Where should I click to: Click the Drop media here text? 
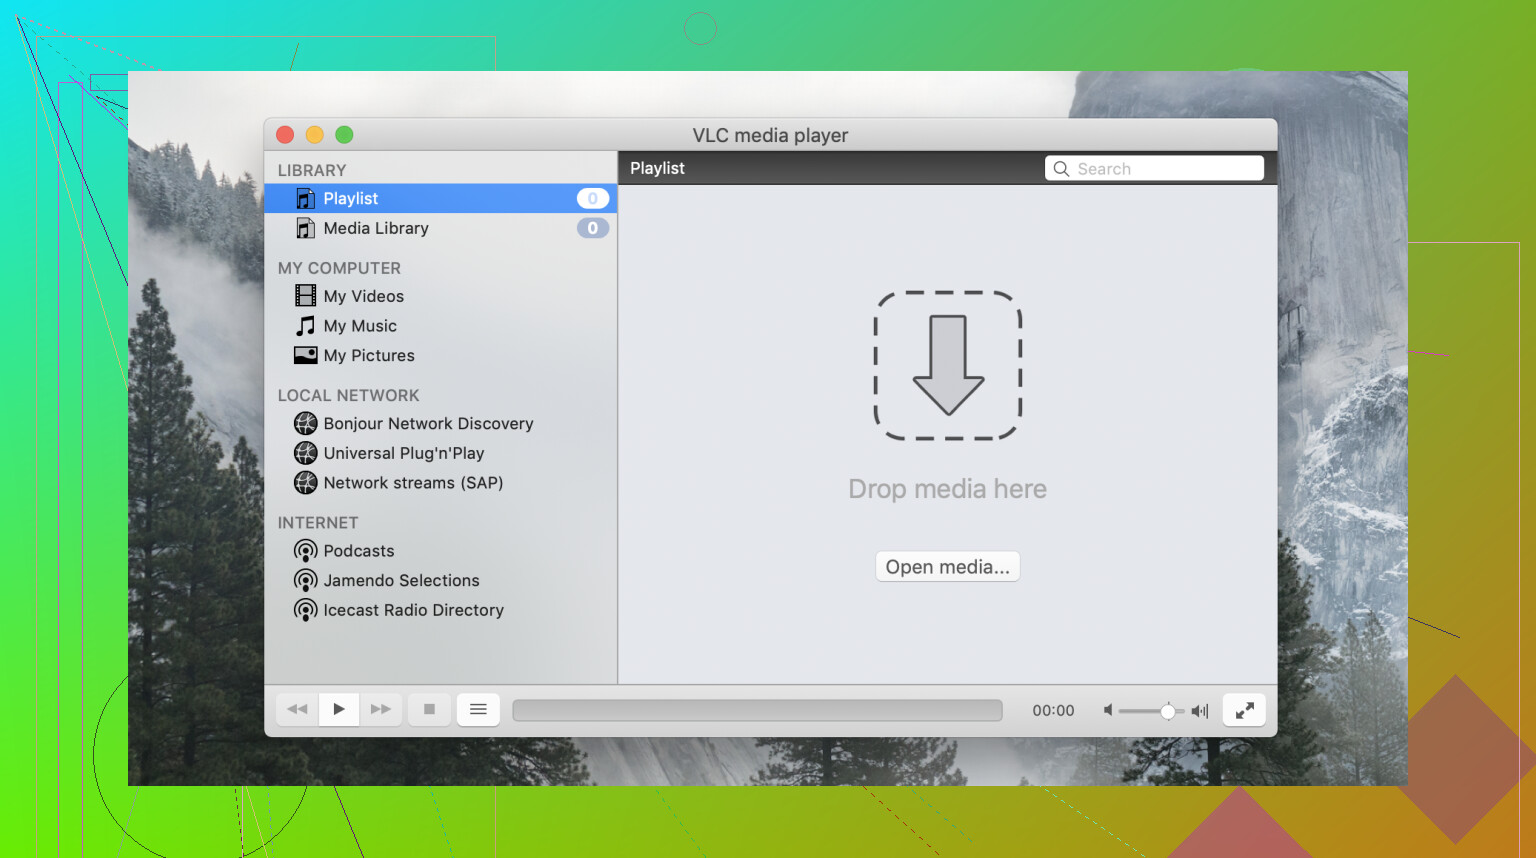coord(948,489)
